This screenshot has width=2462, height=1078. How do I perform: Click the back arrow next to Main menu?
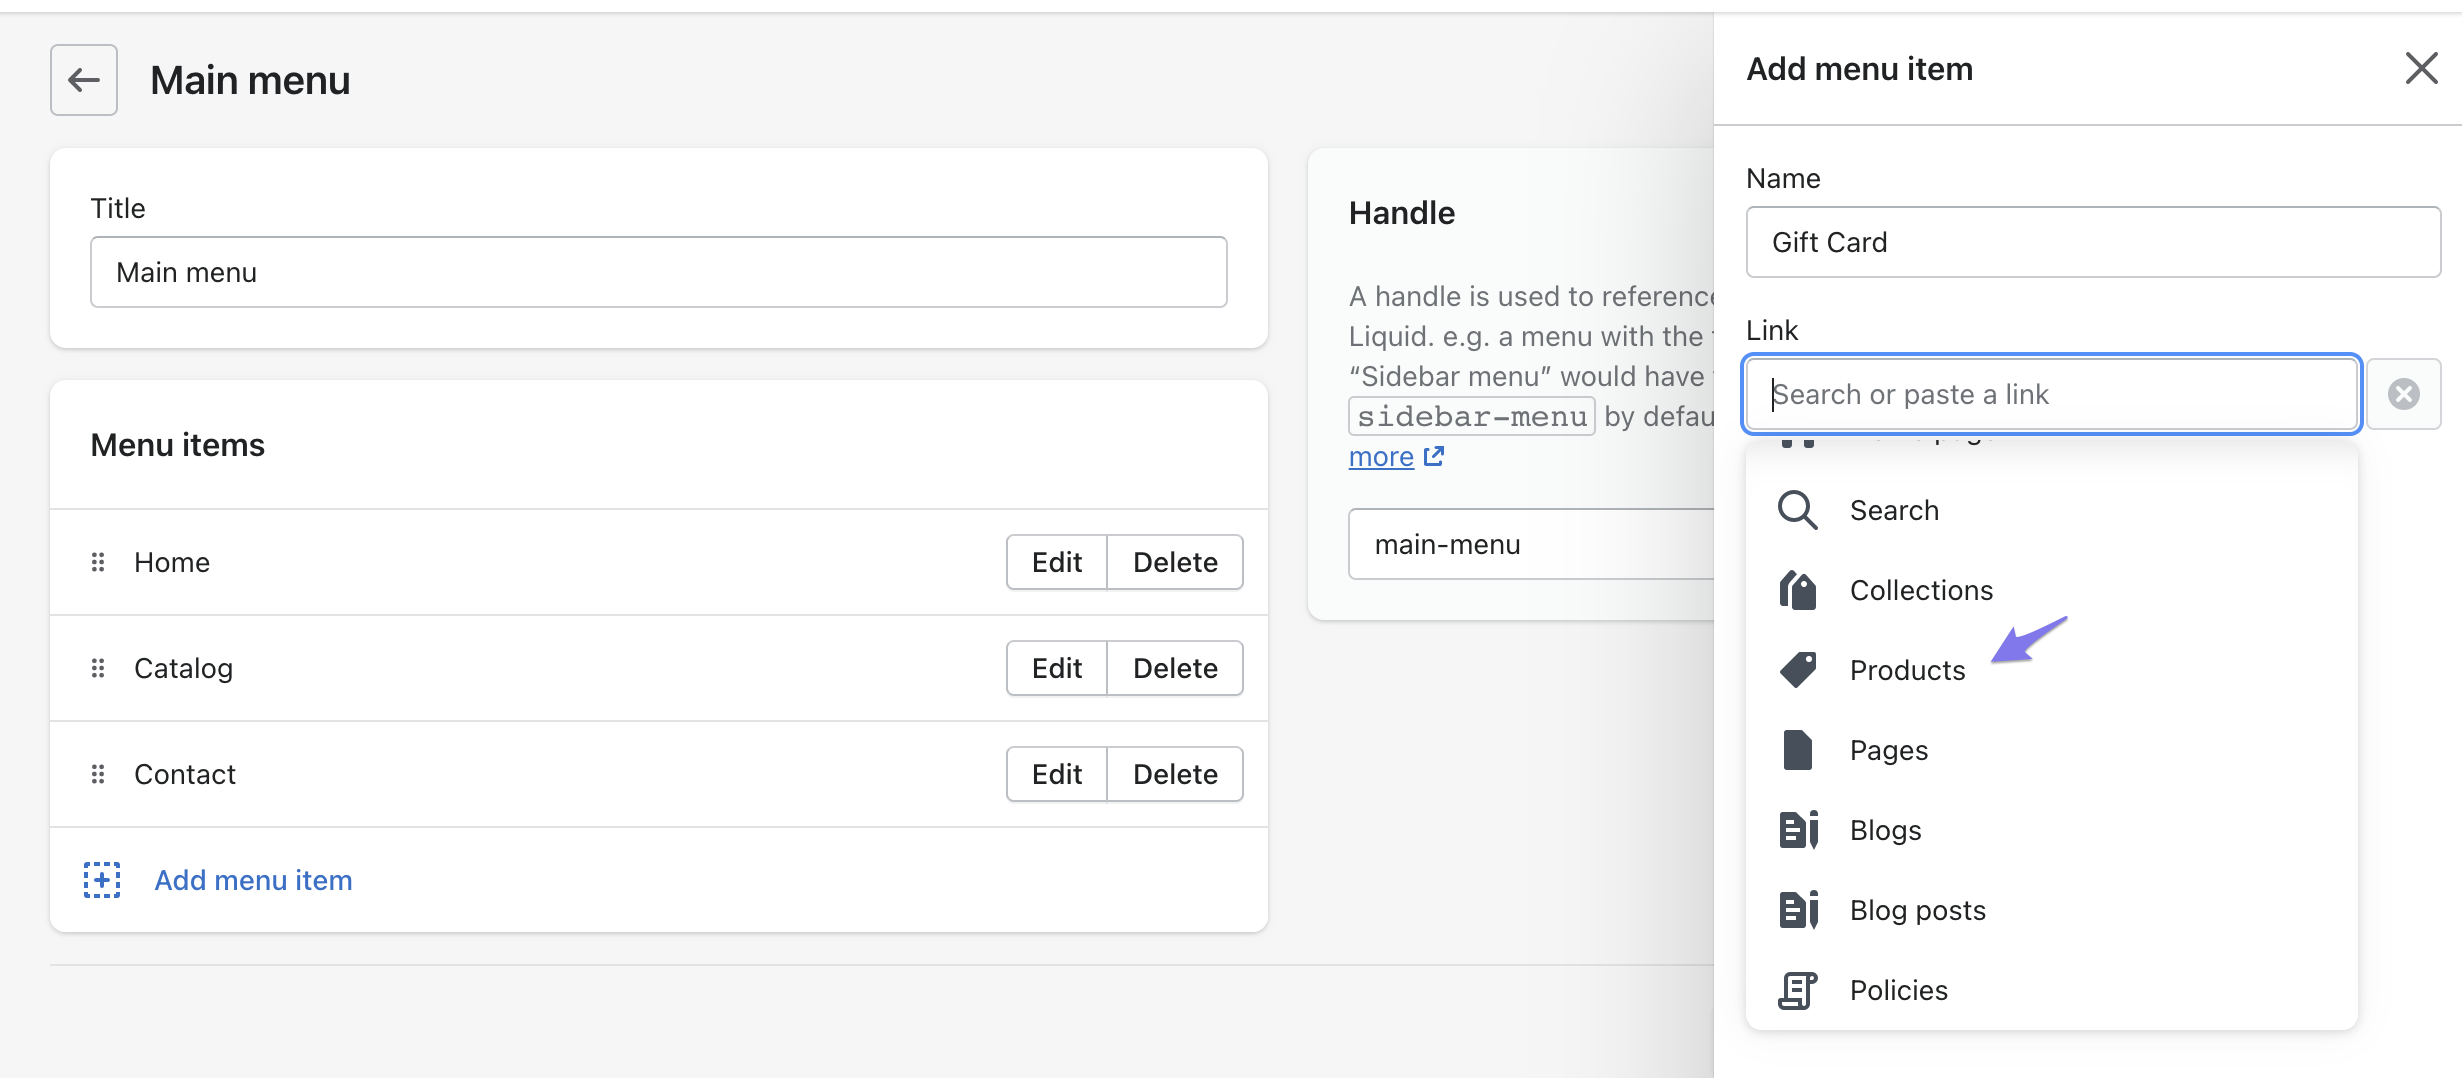84,80
